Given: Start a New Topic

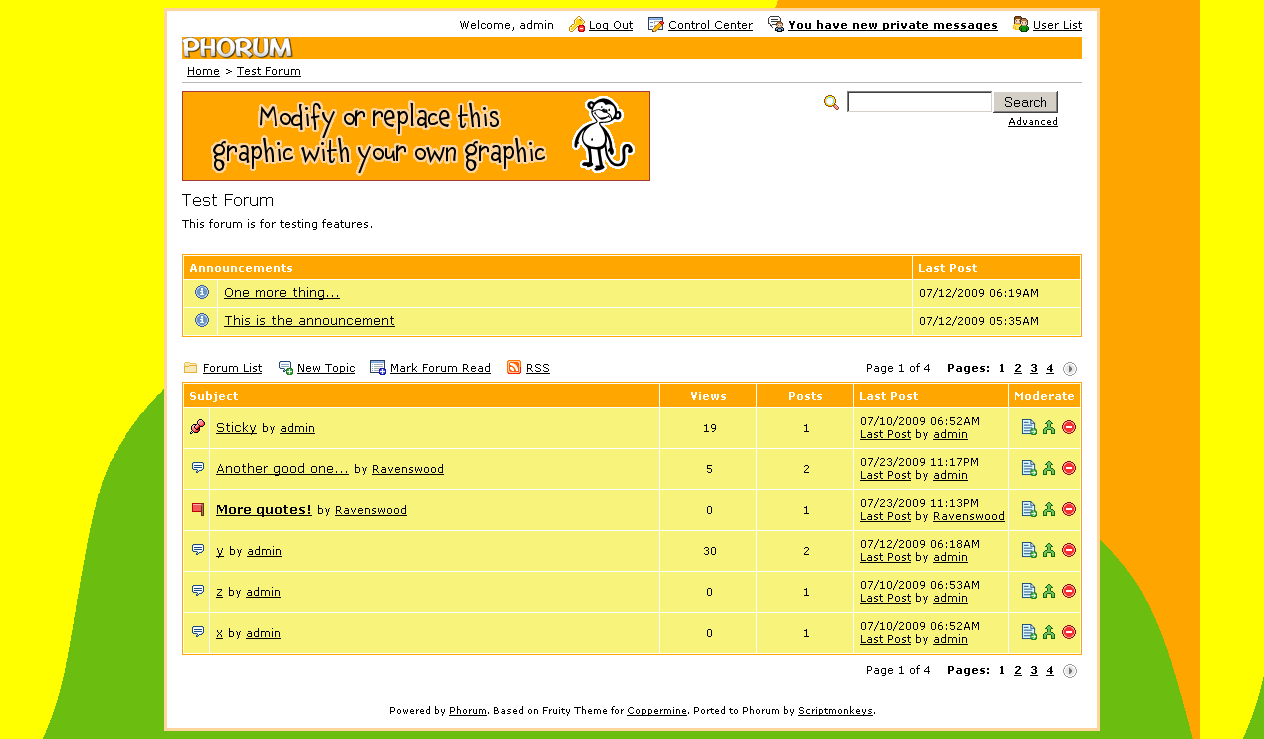Looking at the screenshot, I should point(326,368).
